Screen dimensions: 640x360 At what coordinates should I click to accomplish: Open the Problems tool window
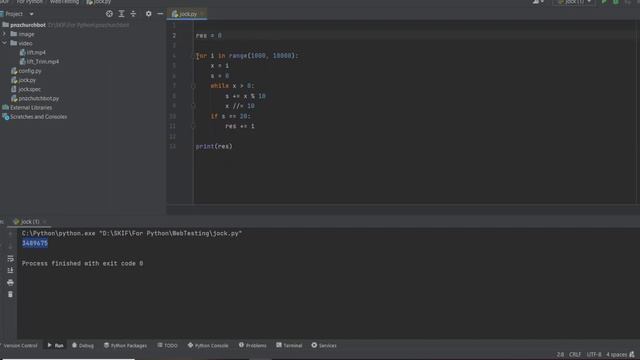pos(253,346)
